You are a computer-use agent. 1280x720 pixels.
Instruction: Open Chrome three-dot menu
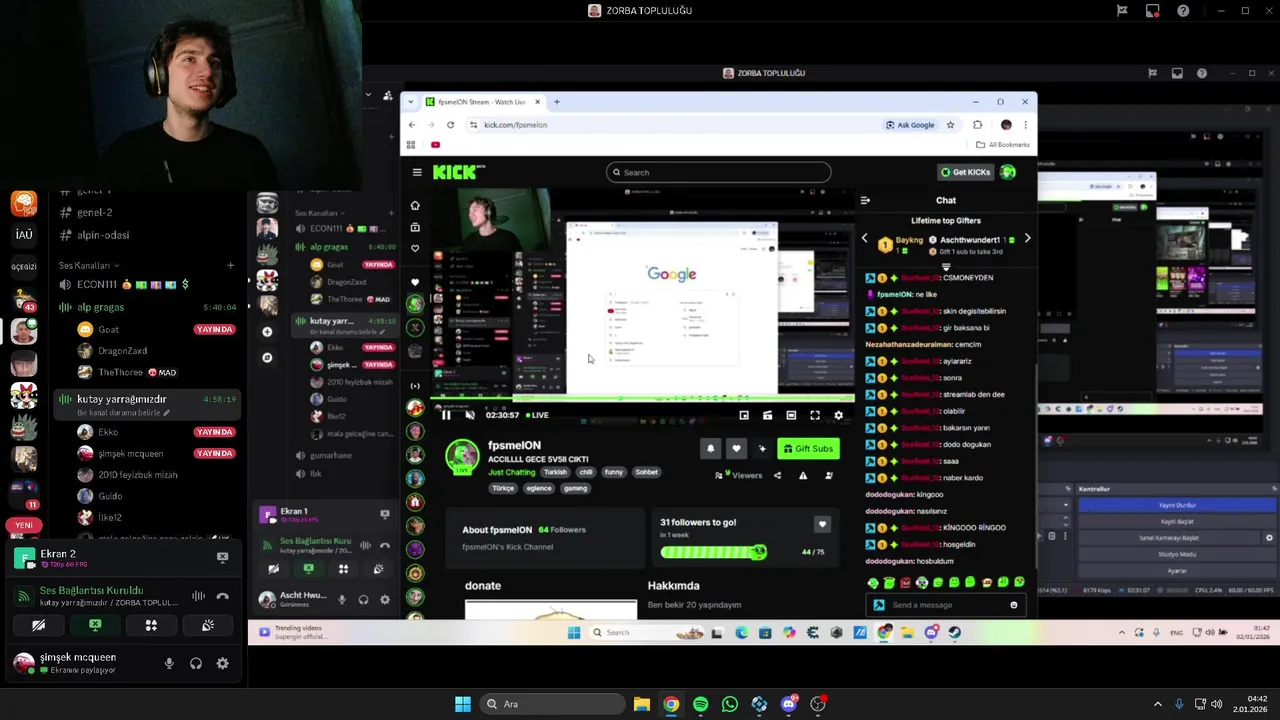tap(1025, 125)
